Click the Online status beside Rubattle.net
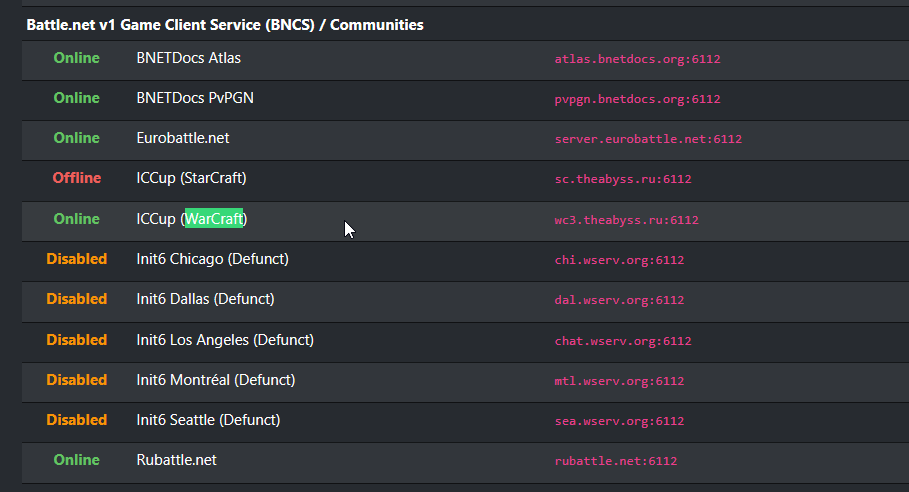Viewport: 909px width, 492px height. click(x=77, y=460)
